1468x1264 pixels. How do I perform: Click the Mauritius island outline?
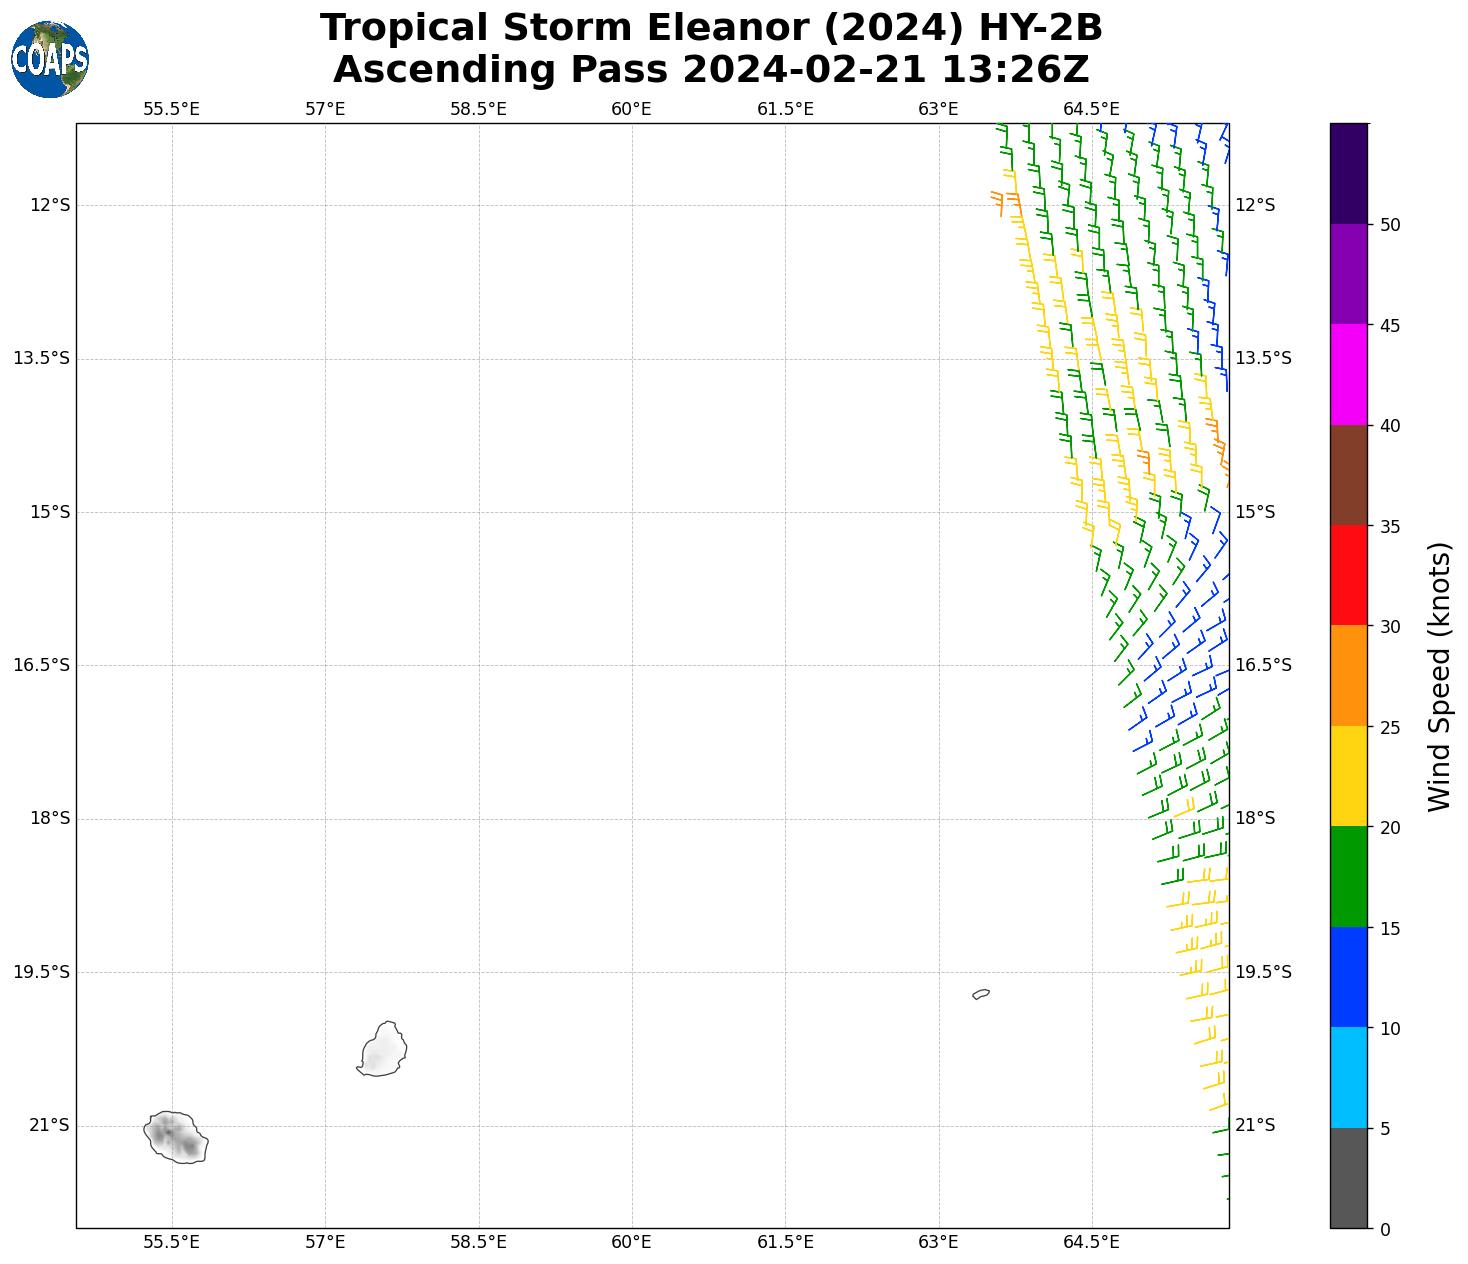coord(383,1050)
